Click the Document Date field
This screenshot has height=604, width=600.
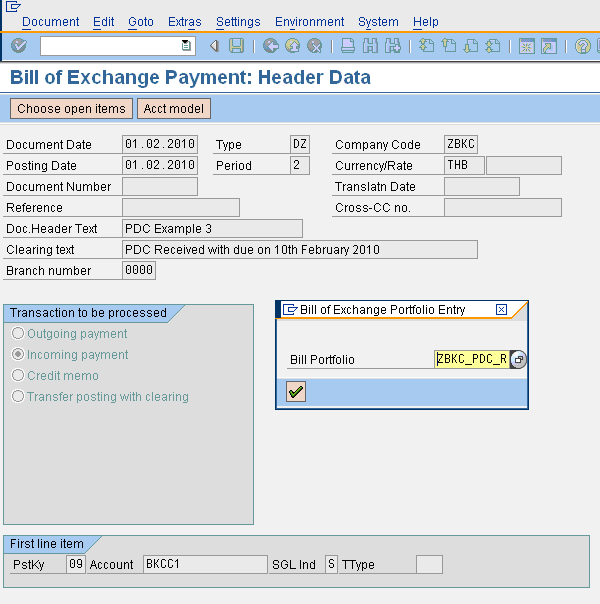coord(160,144)
